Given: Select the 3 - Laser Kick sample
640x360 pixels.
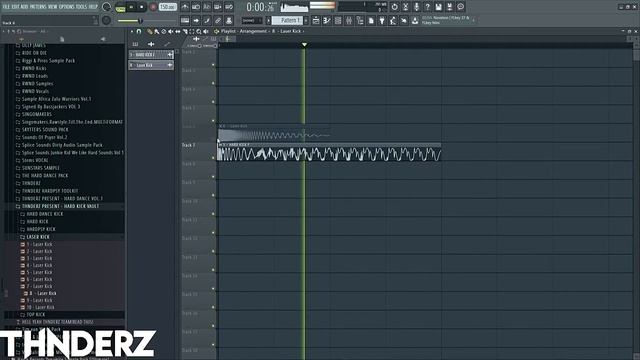Looking at the screenshot, I should (39, 258).
